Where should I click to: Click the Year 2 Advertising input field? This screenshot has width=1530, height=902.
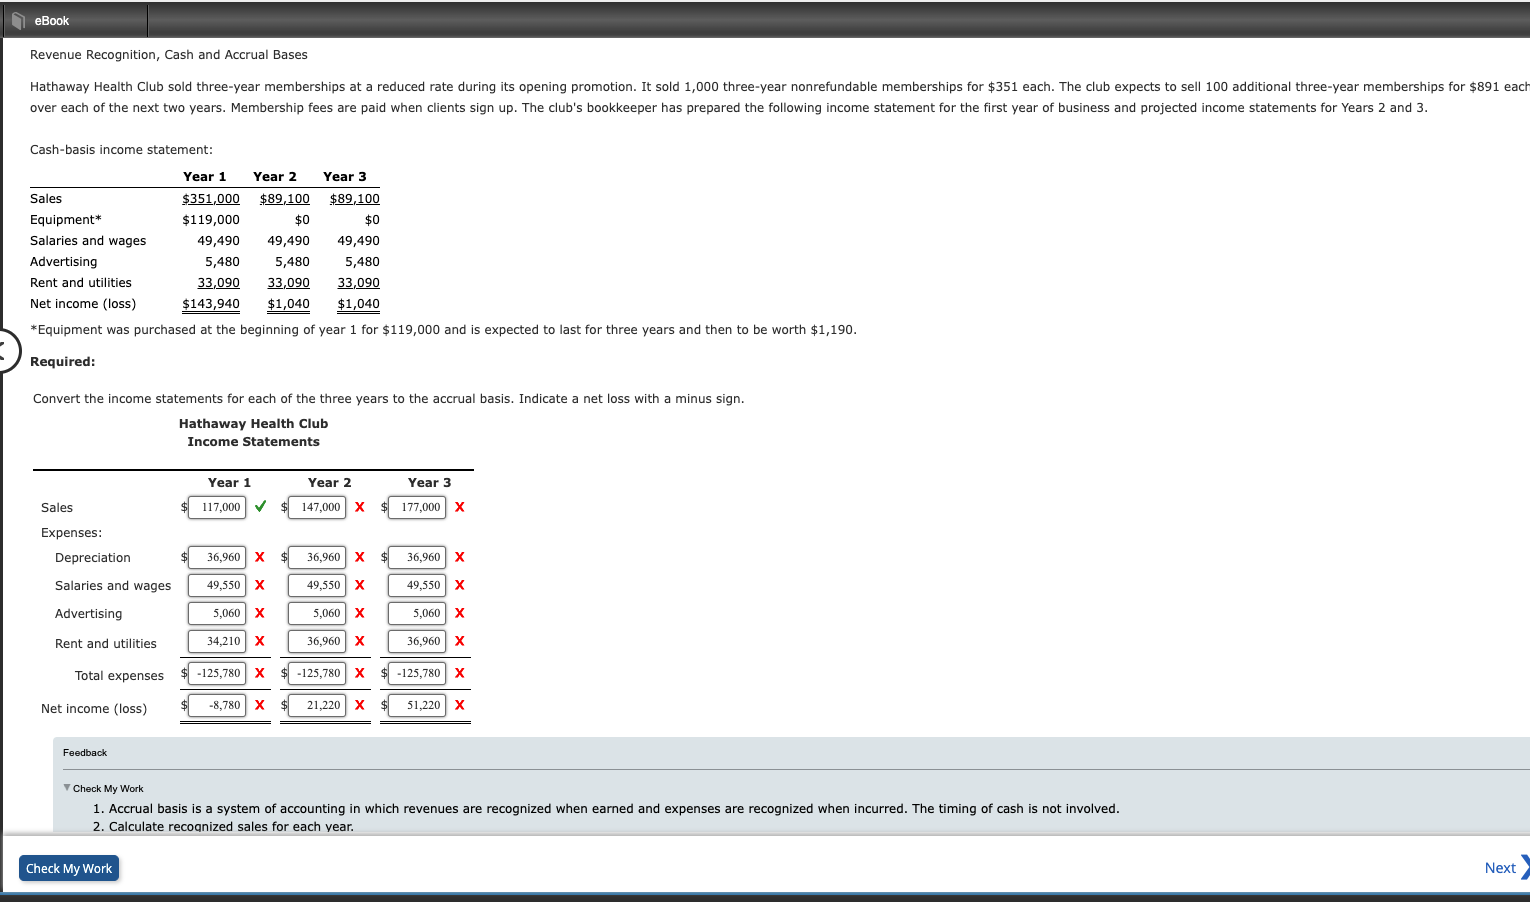point(317,613)
